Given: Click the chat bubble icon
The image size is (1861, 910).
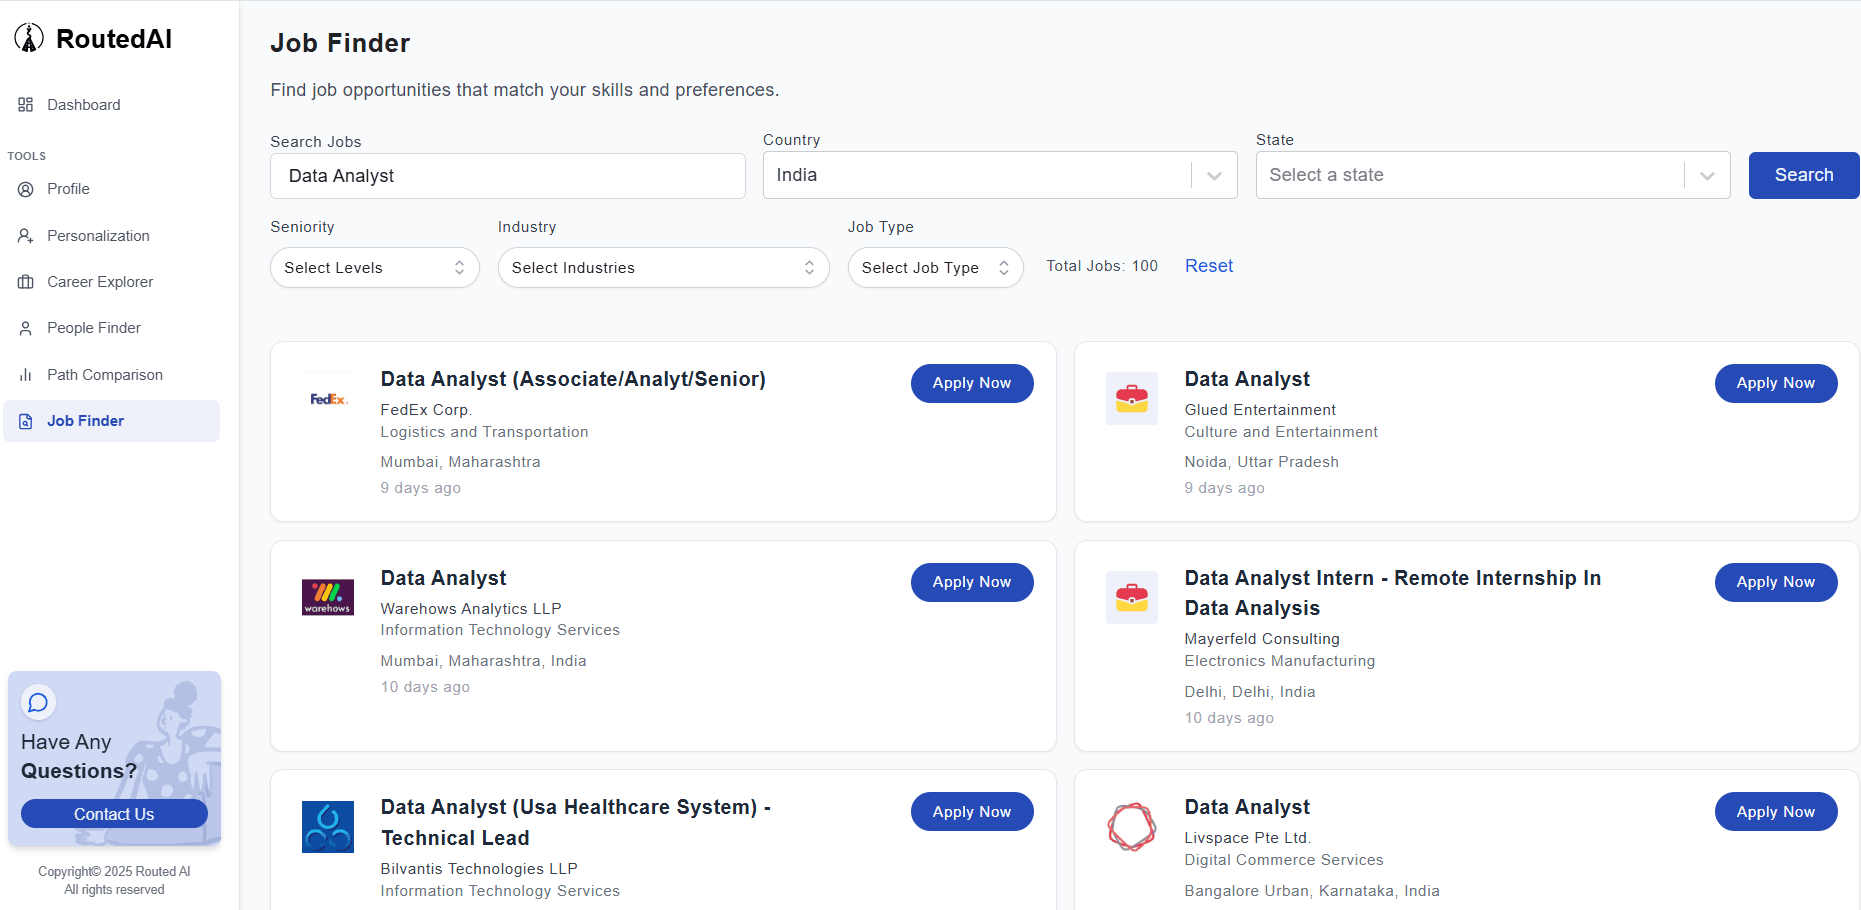Looking at the screenshot, I should (38, 702).
